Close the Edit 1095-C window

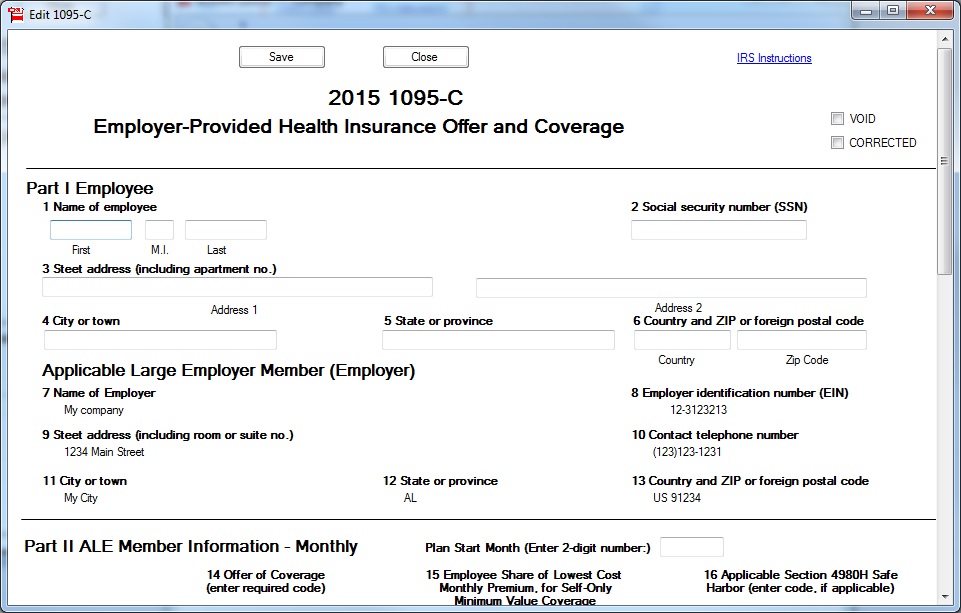tap(930, 10)
